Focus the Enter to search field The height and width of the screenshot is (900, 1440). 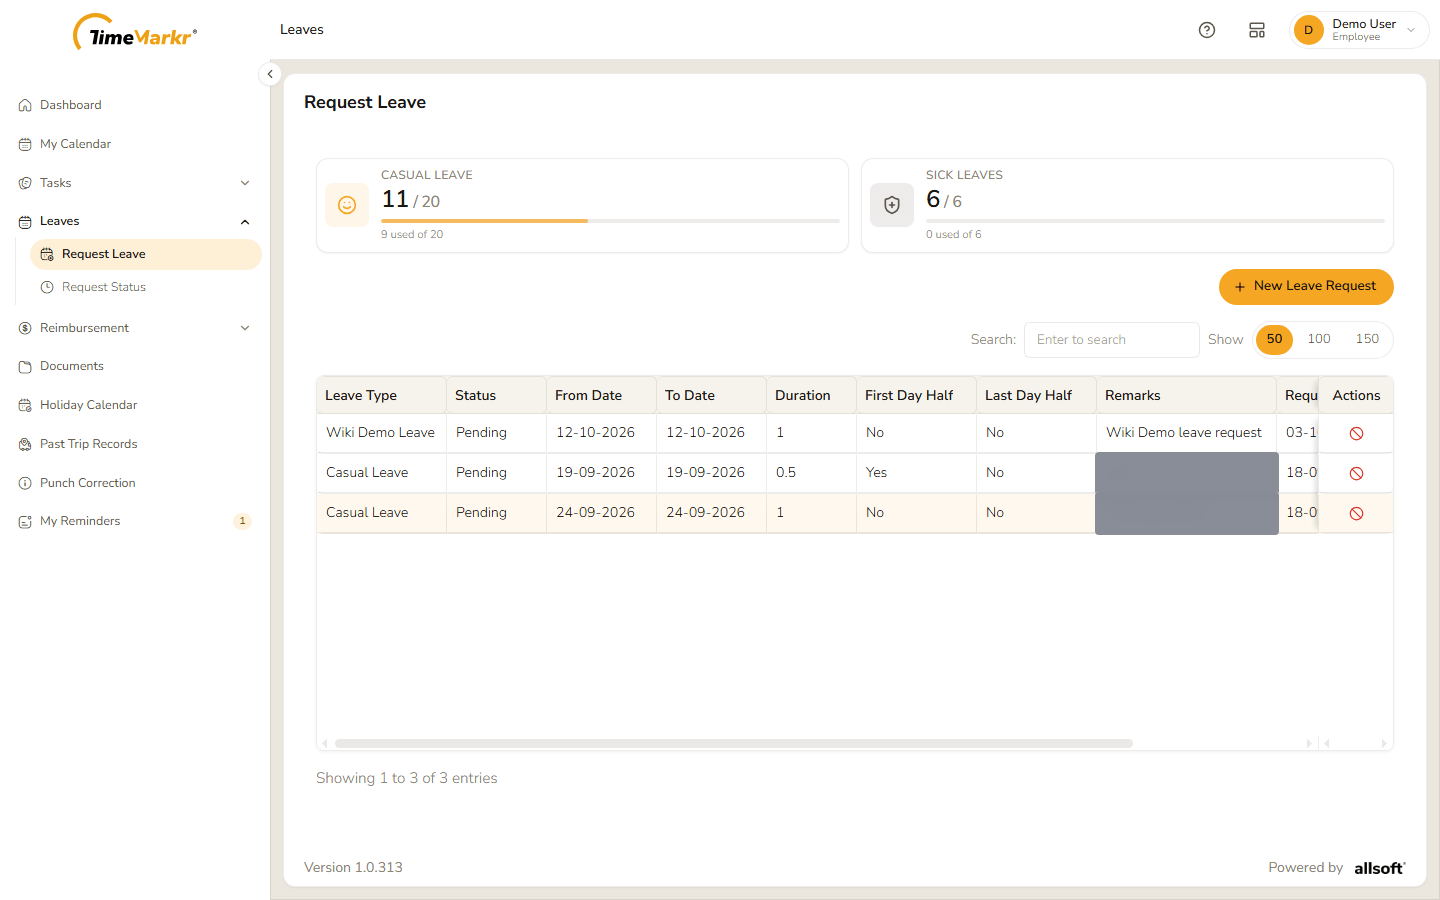coord(1111,340)
